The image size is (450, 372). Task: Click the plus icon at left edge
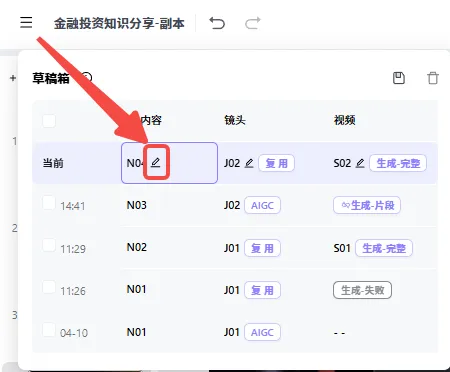[x=13, y=78]
